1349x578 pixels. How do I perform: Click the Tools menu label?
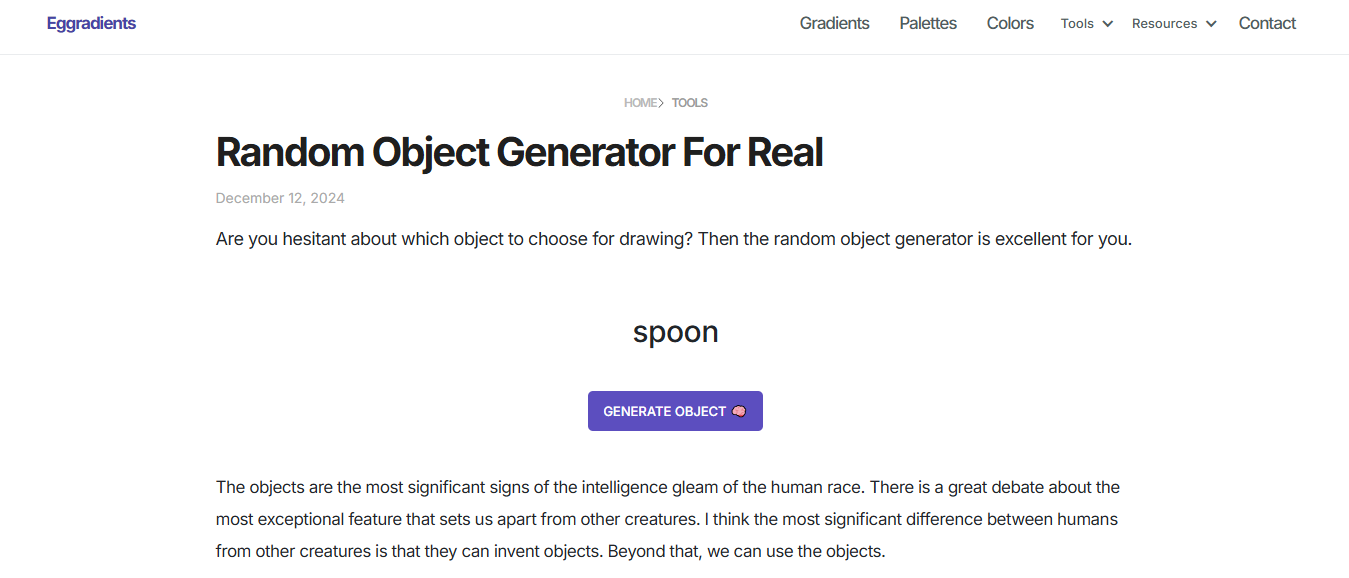[1077, 24]
